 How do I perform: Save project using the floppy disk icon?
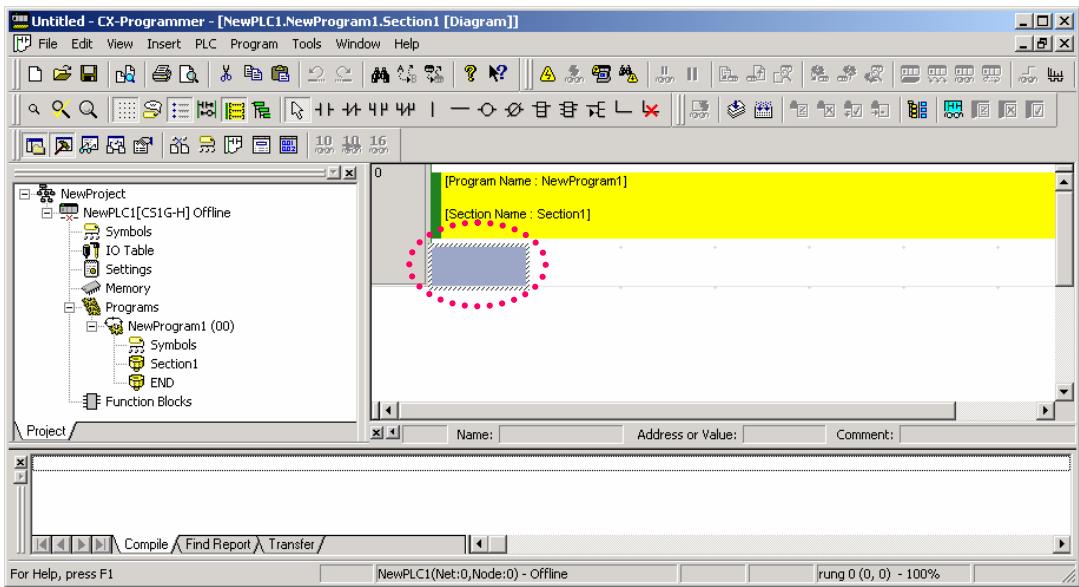[x=89, y=74]
